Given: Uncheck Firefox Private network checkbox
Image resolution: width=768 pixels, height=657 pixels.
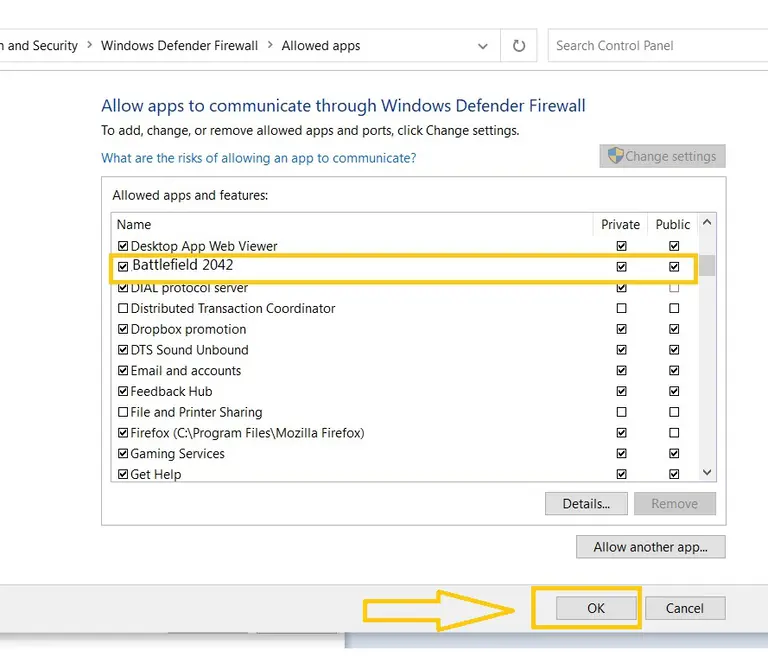Looking at the screenshot, I should coord(622,433).
